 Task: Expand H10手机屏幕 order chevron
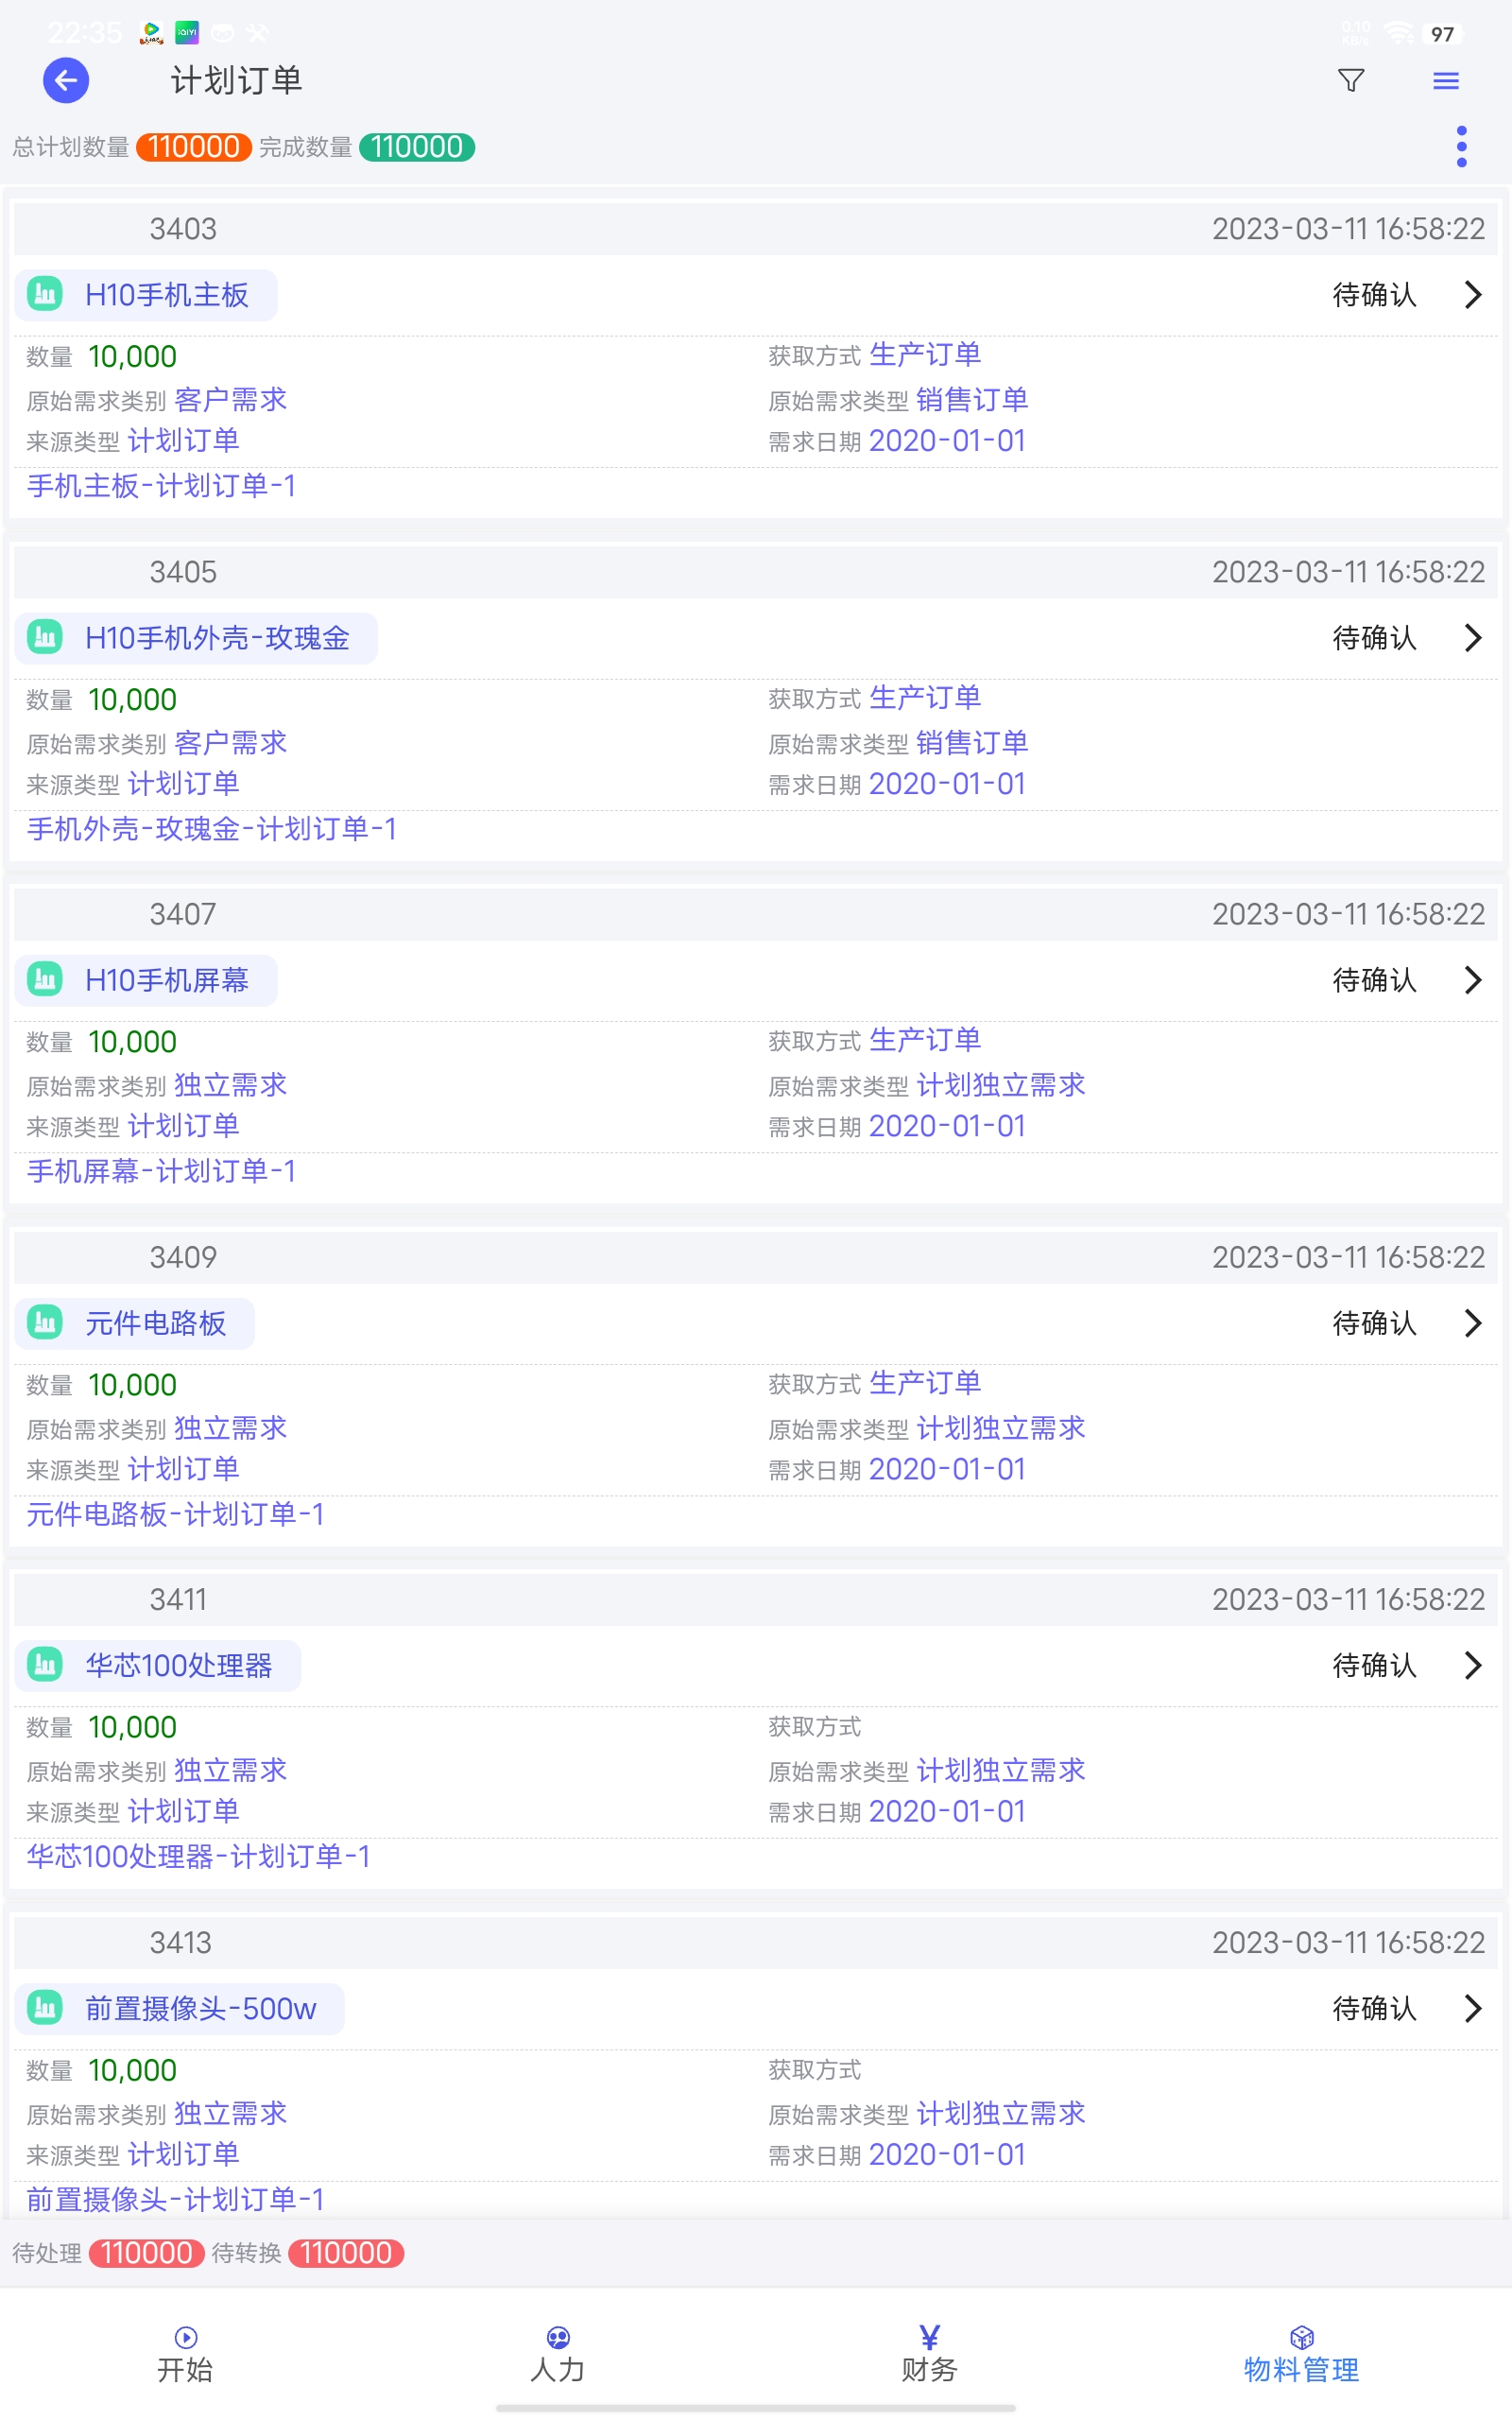[x=1472, y=980]
